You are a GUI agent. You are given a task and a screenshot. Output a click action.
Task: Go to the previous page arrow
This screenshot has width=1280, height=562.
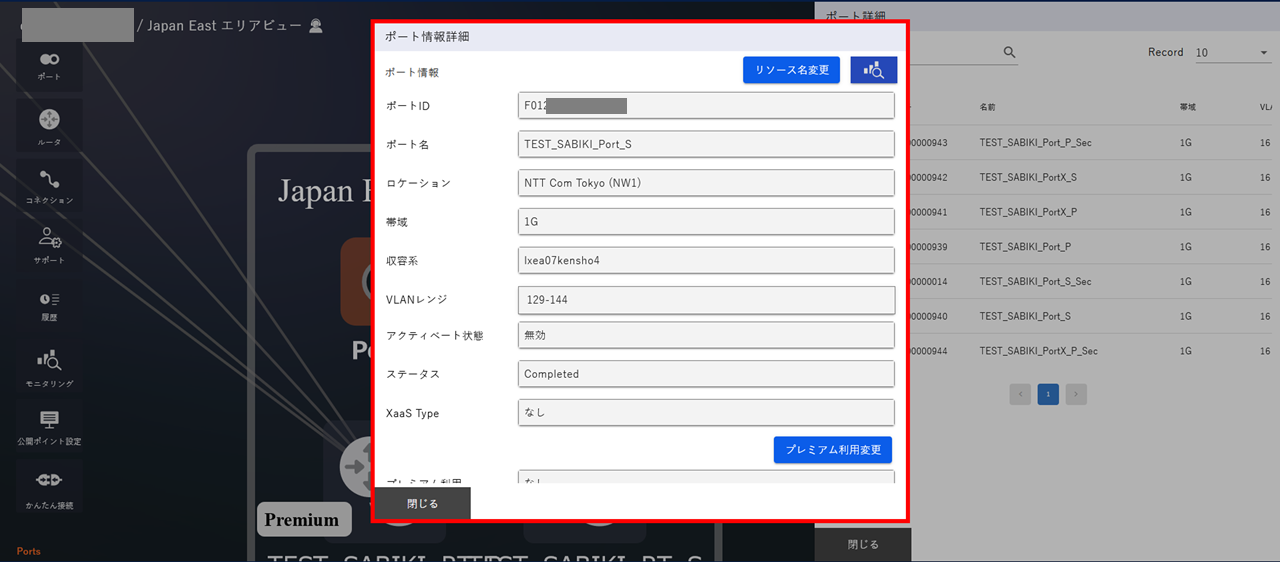coord(1020,394)
